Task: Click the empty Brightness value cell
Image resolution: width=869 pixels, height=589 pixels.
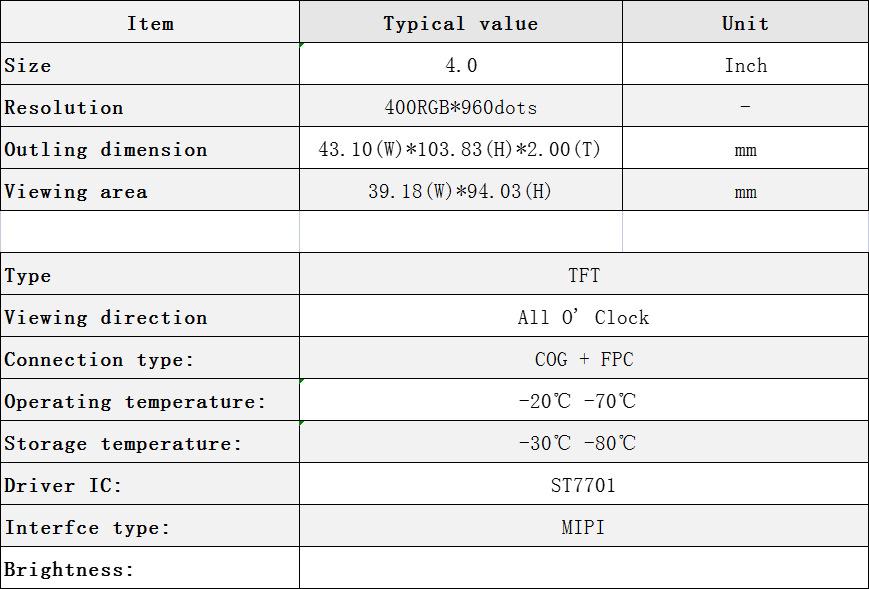Action: 584,568
